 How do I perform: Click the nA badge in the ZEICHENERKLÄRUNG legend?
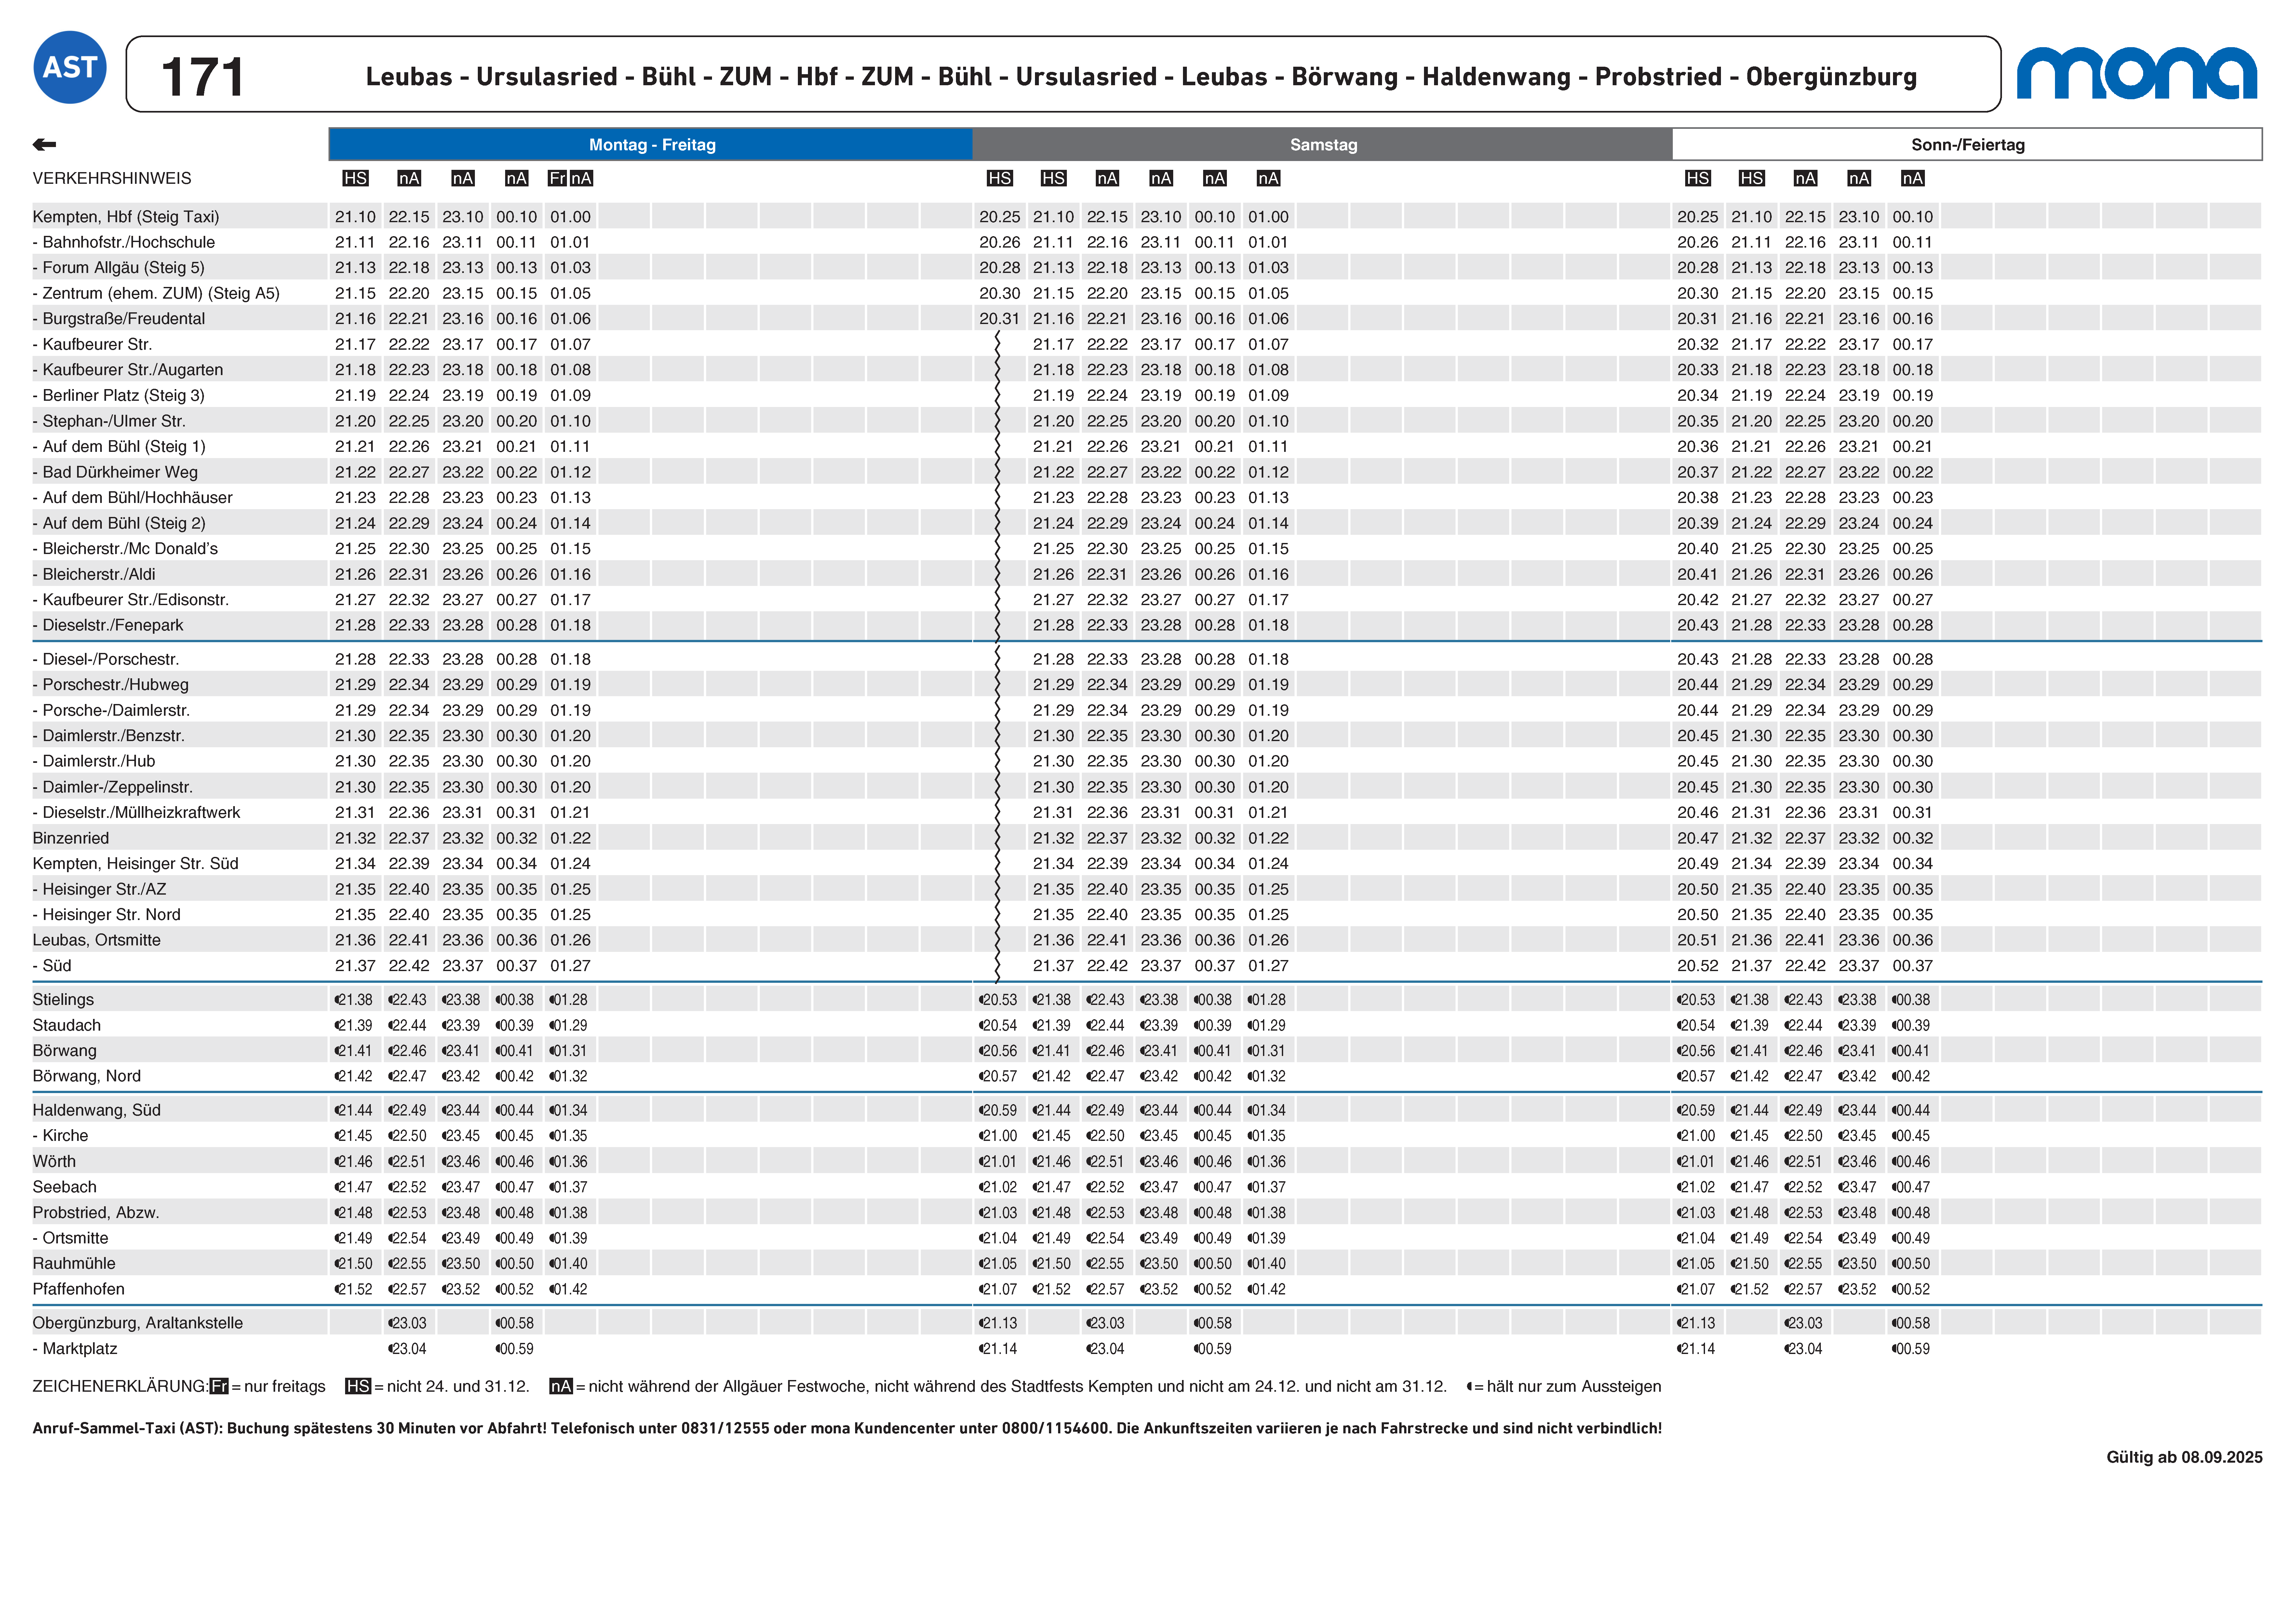(x=561, y=1386)
